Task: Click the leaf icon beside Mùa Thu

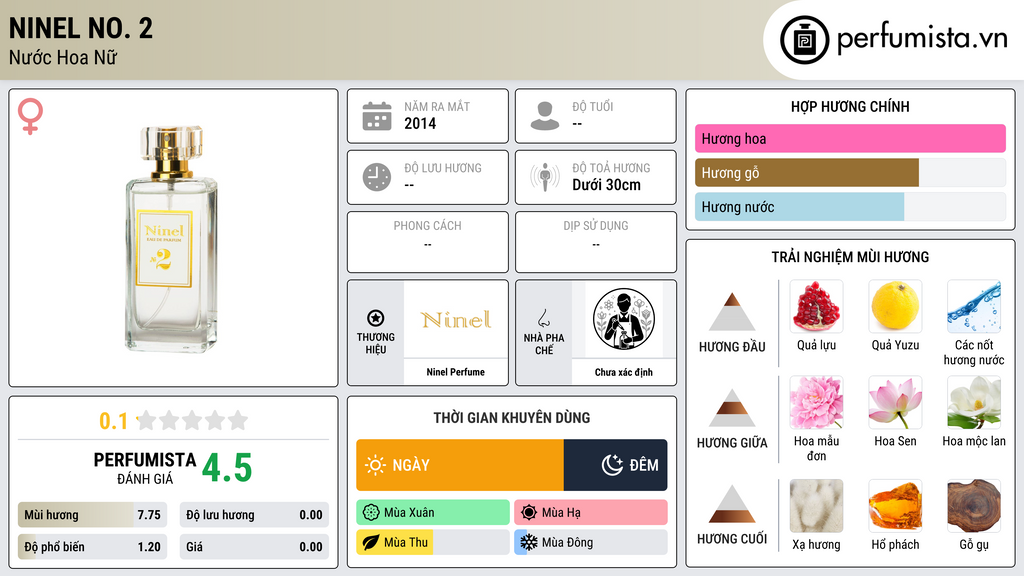Action: pos(371,542)
